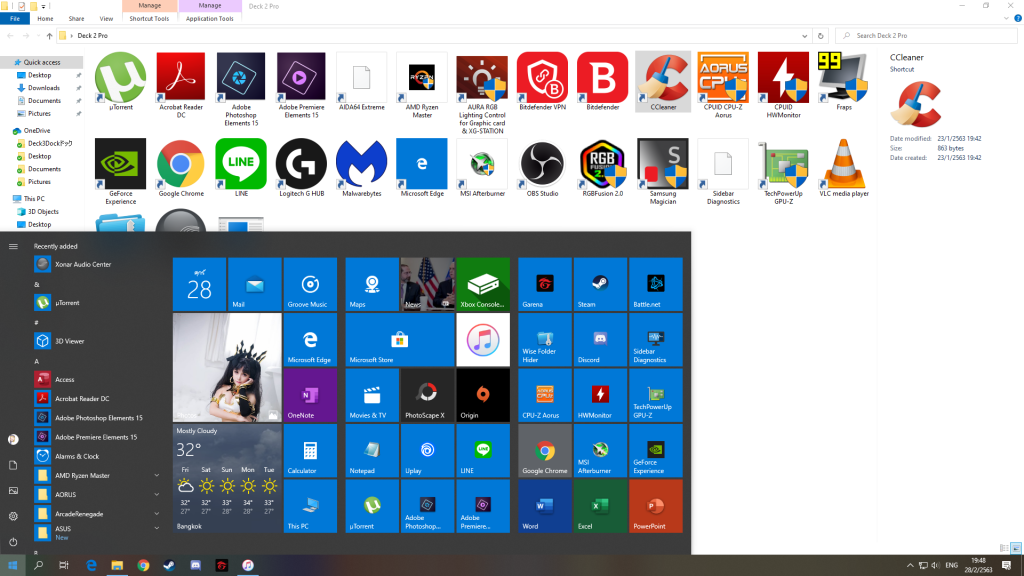The image size is (1024, 576).
Task: Launch the Steam tile in Start menu
Action: click(x=600, y=284)
